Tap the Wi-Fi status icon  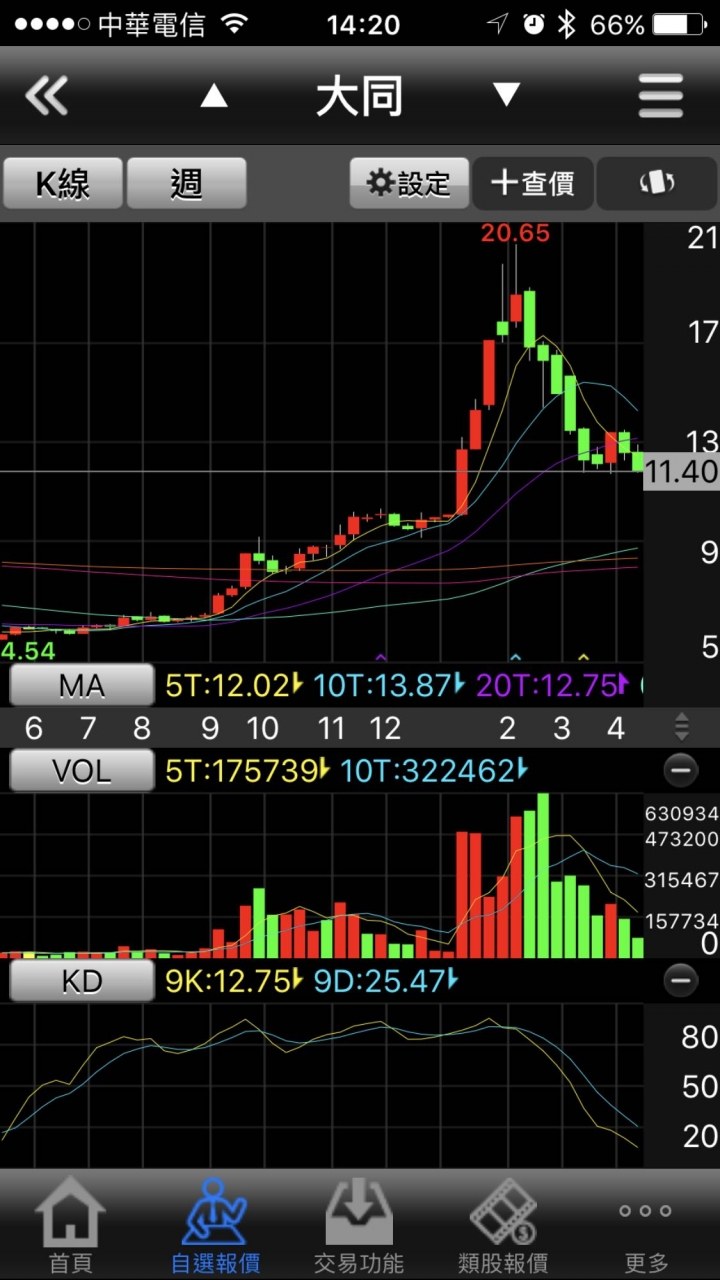[x=235, y=24]
